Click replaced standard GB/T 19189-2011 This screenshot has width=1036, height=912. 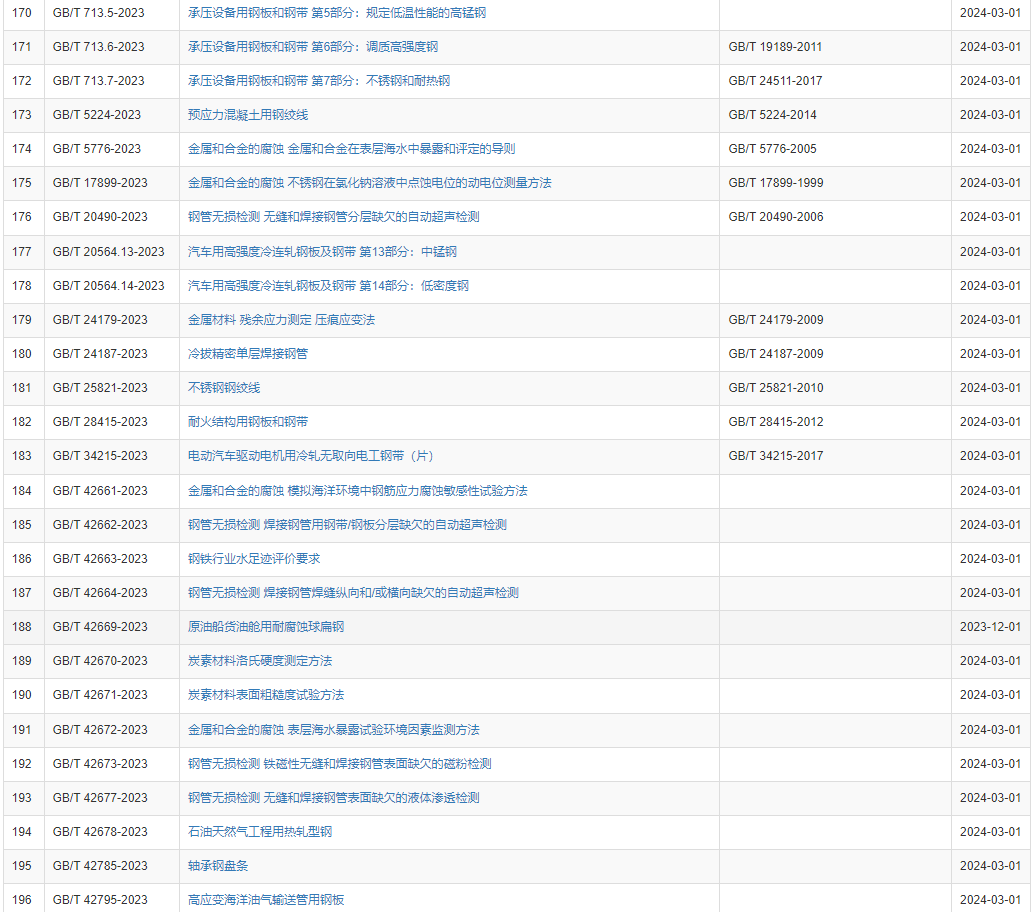point(776,47)
